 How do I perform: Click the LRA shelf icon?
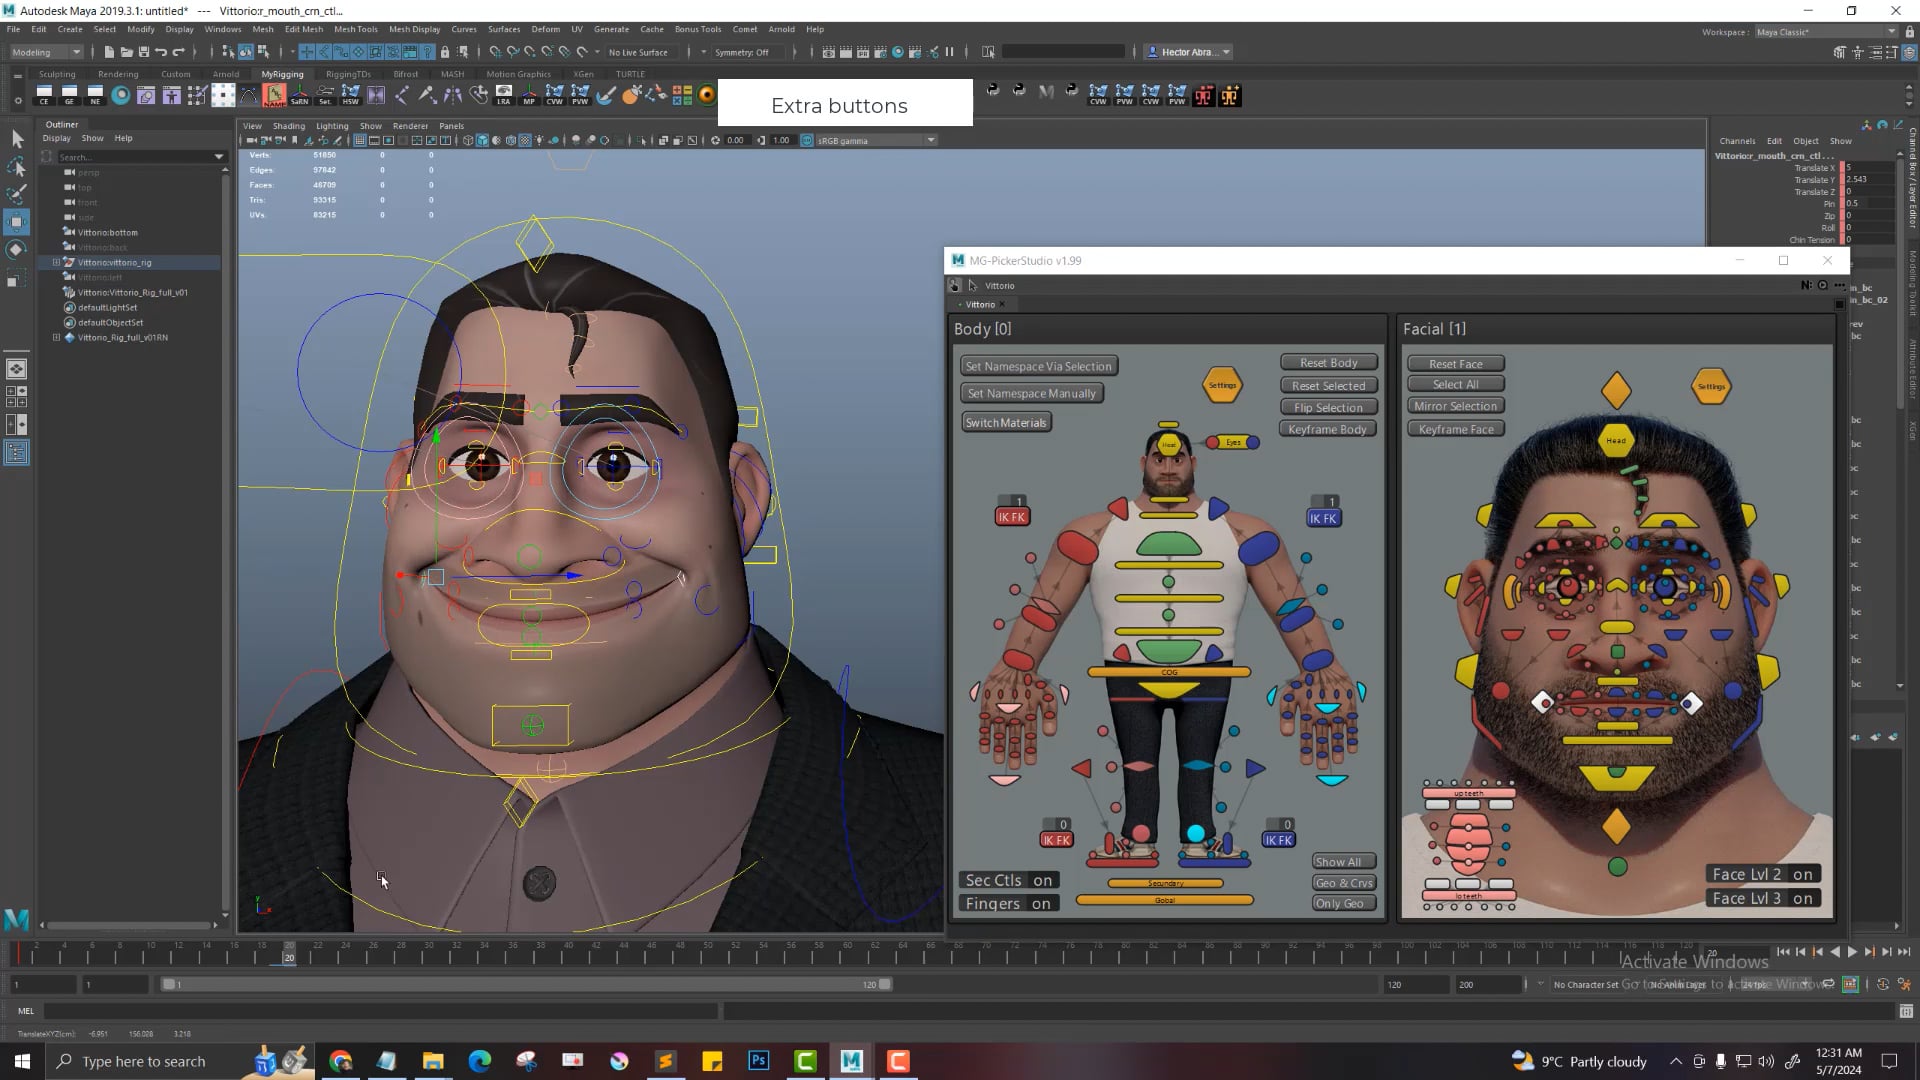coord(504,95)
